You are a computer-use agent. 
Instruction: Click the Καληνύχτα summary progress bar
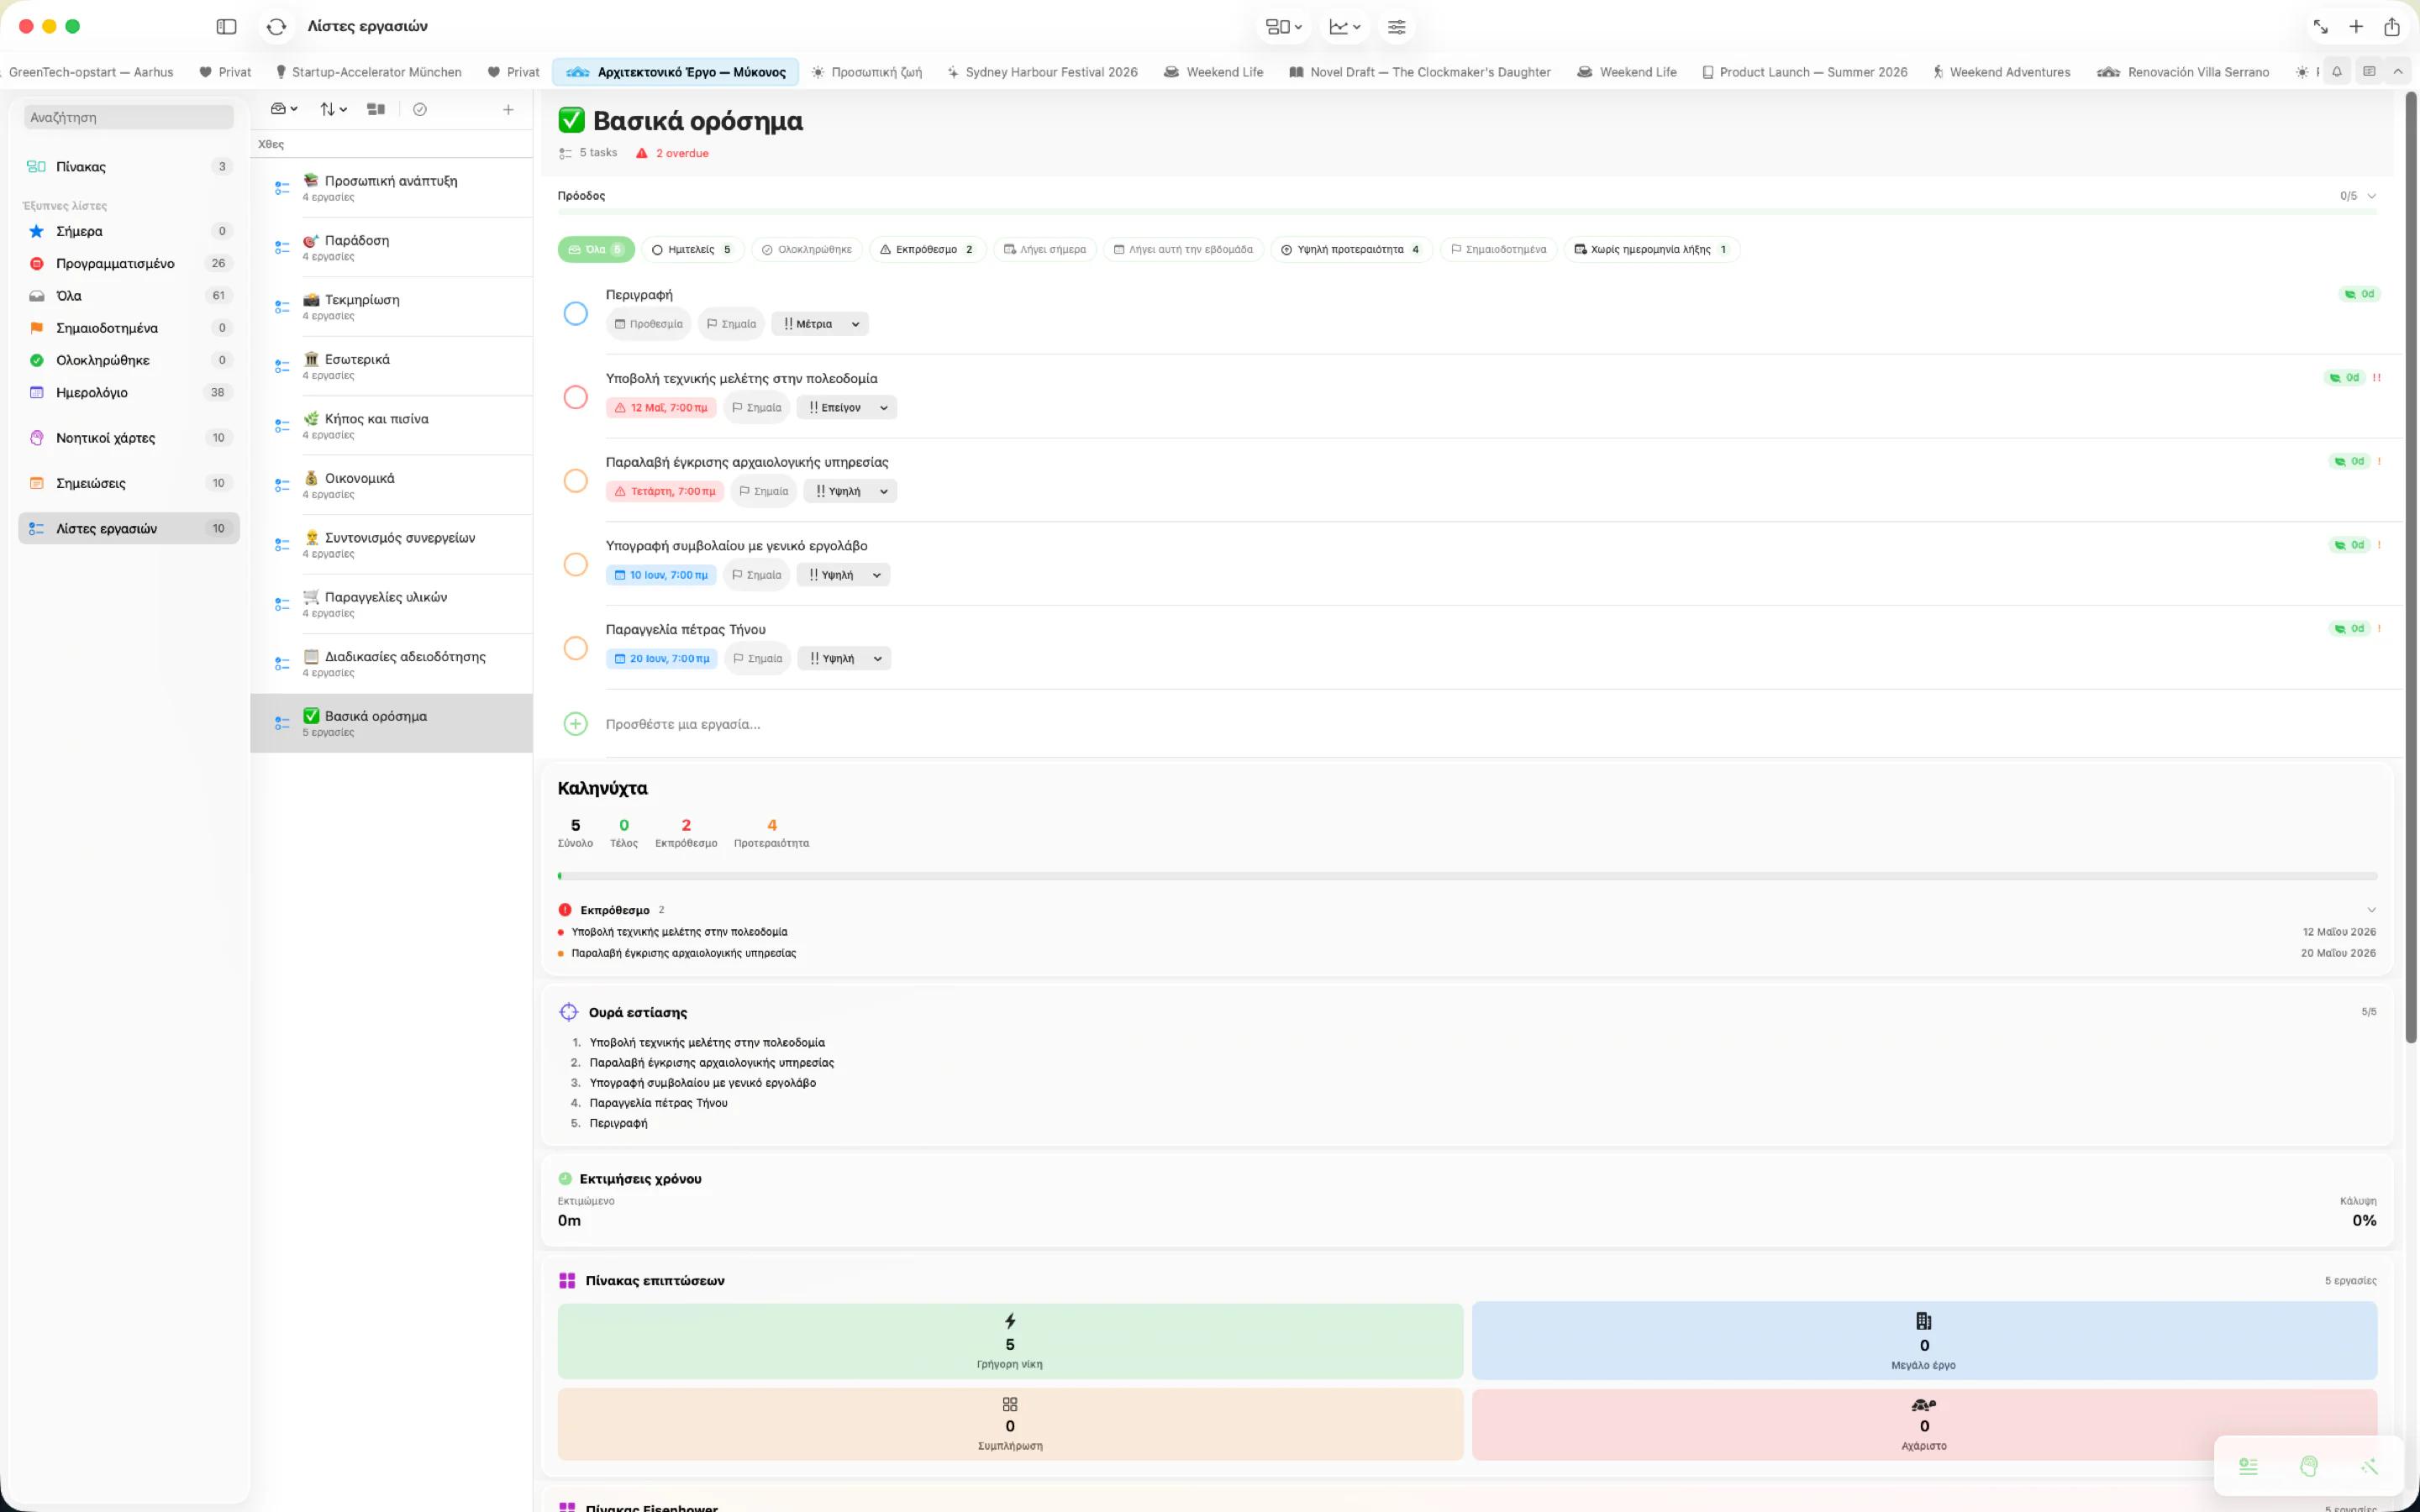pos(1467,876)
